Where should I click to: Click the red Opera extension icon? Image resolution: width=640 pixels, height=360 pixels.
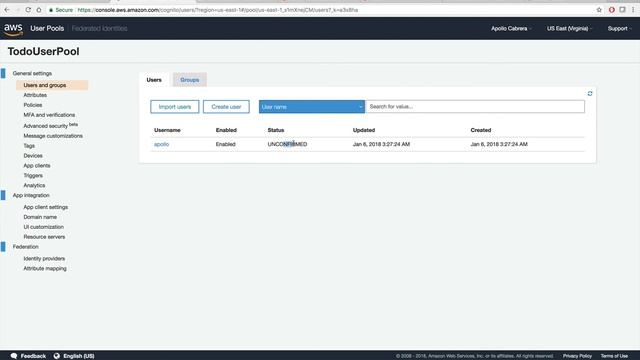tap(611, 10)
